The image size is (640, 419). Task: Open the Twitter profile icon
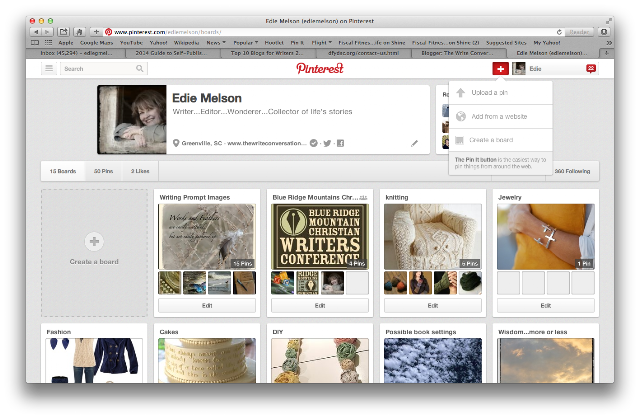[x=327, y=143]
